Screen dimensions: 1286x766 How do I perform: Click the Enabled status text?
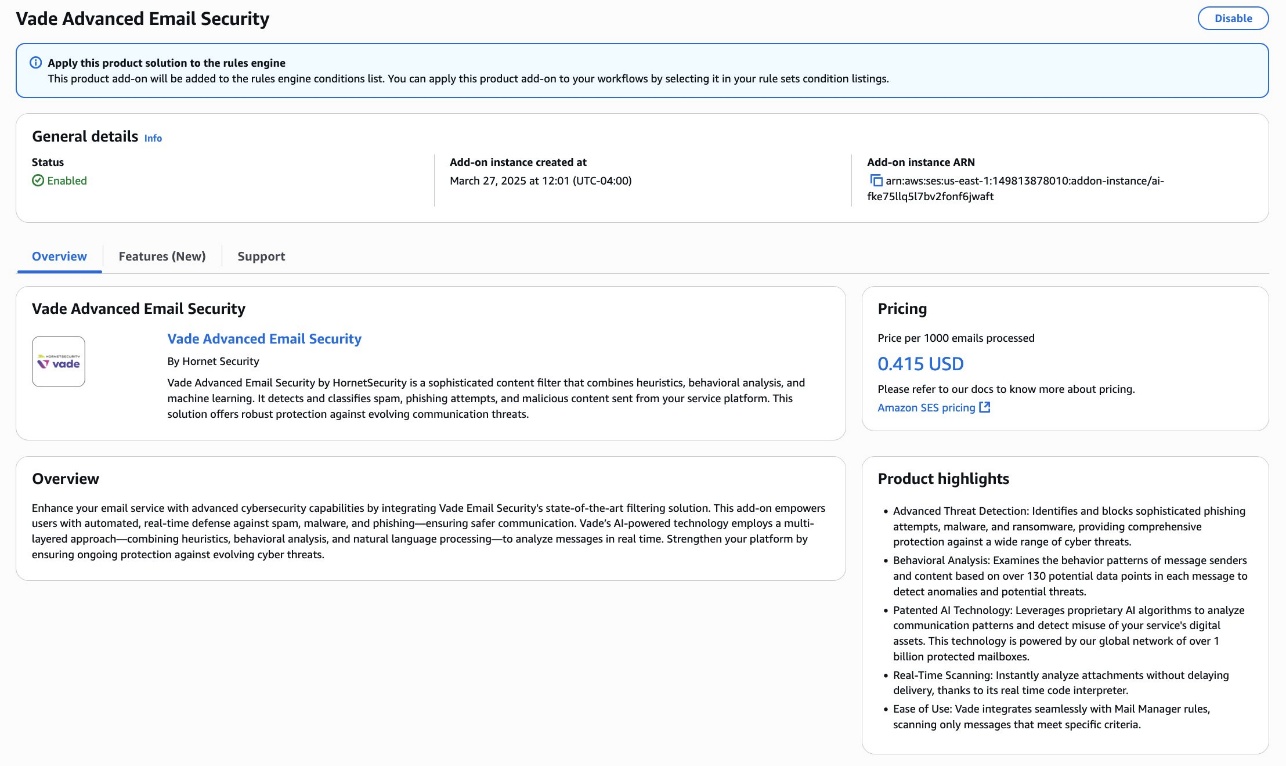[x=67, y=181]
